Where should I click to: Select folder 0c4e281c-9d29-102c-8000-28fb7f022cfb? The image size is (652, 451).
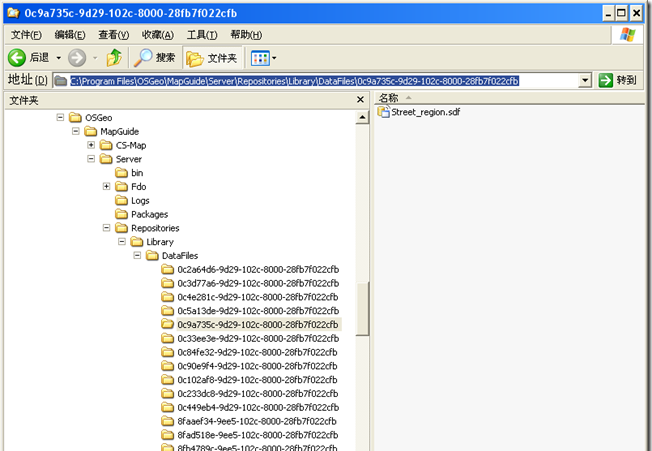click(x=257, y=297)
